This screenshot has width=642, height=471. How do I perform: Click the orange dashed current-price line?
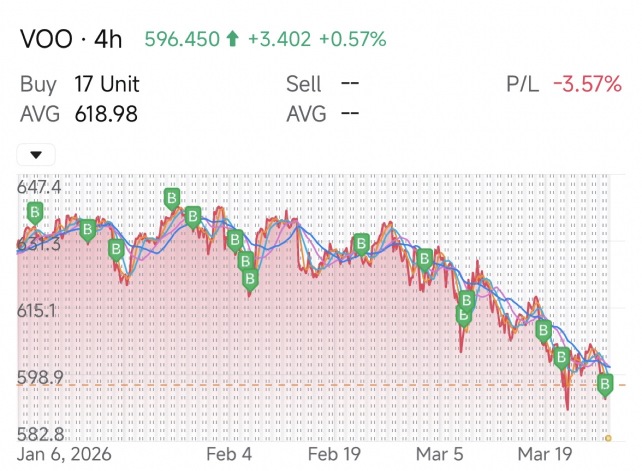321,385
